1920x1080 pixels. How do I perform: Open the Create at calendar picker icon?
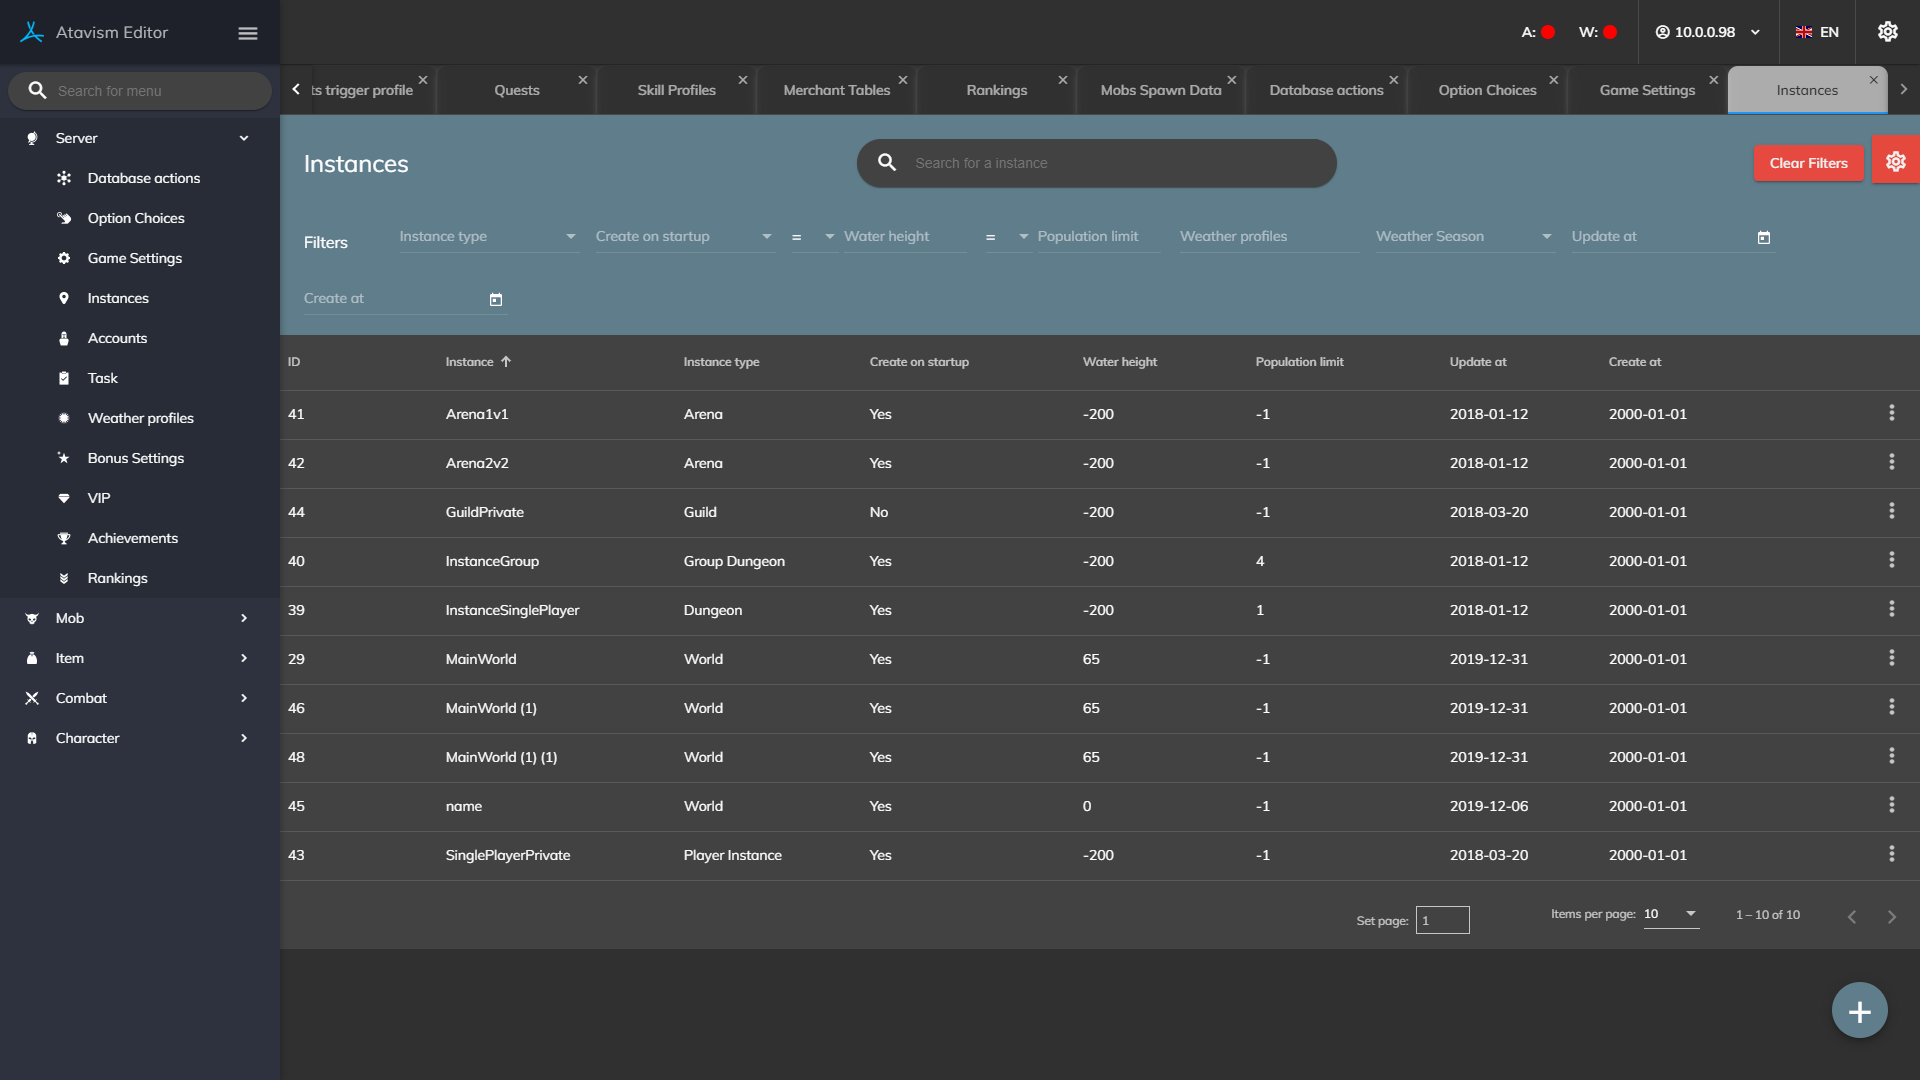(496, 300)
